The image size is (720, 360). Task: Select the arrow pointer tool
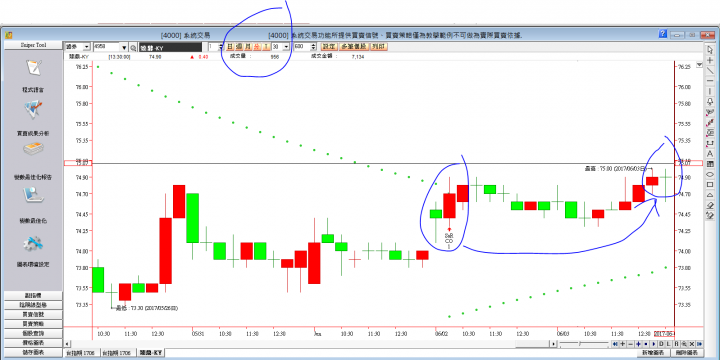[x=710, y=50]
